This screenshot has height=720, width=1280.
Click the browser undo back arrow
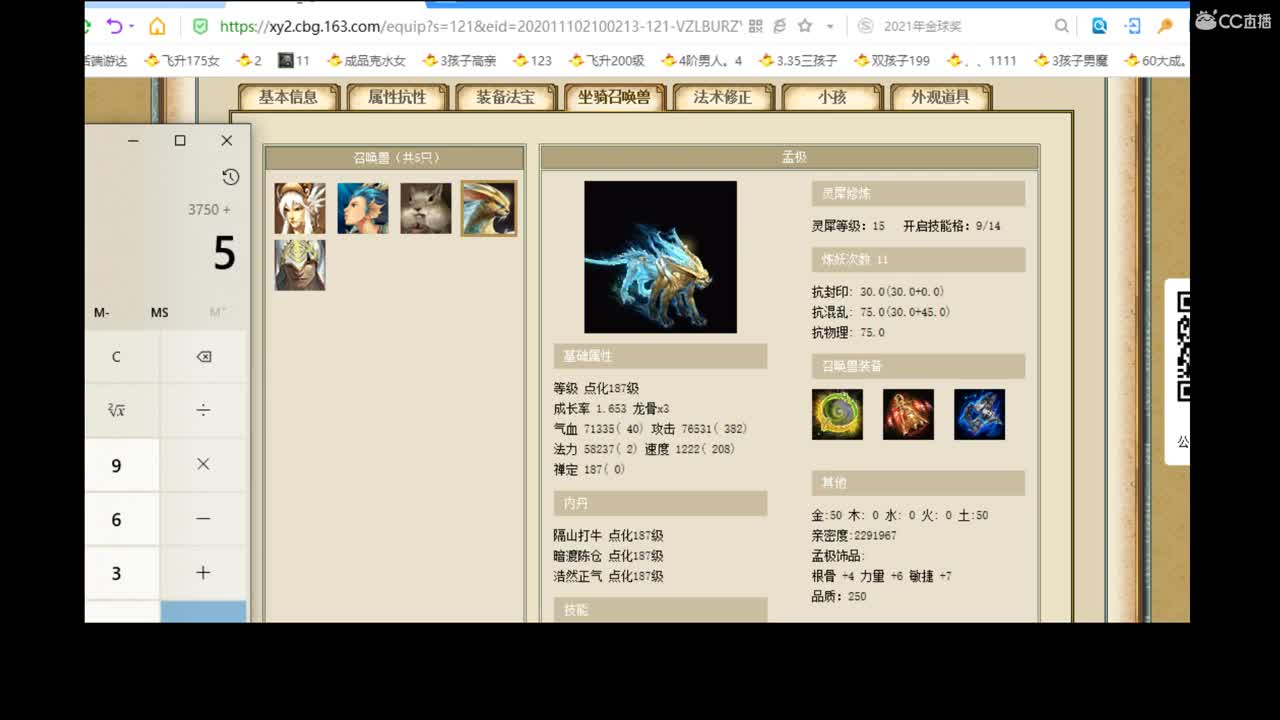115,26
